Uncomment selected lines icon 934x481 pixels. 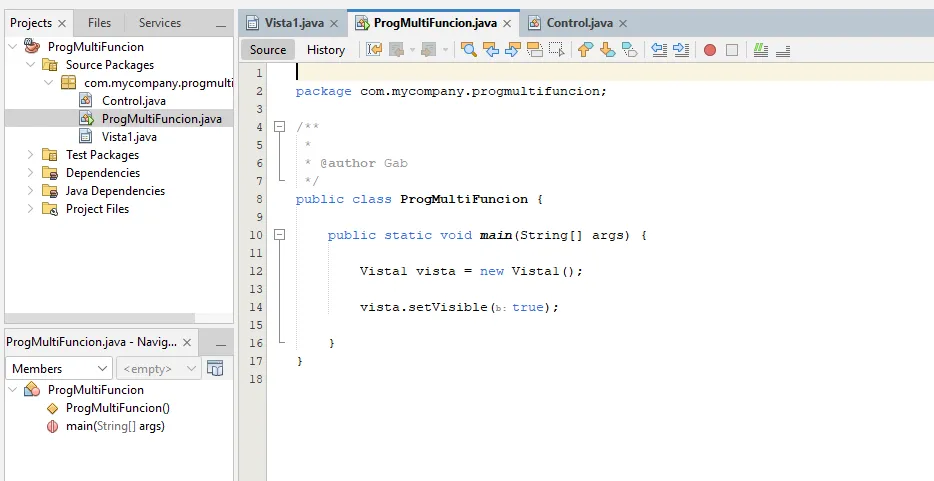click(783, 50)
